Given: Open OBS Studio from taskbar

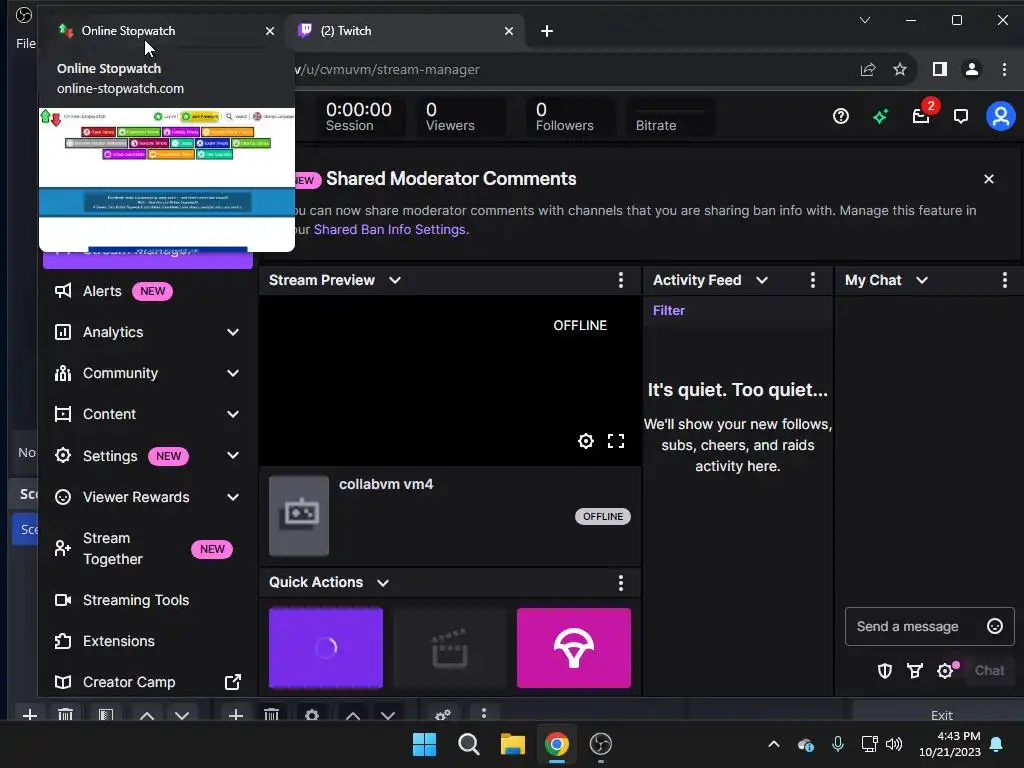Looking at the screenshot, I should 600,744.
